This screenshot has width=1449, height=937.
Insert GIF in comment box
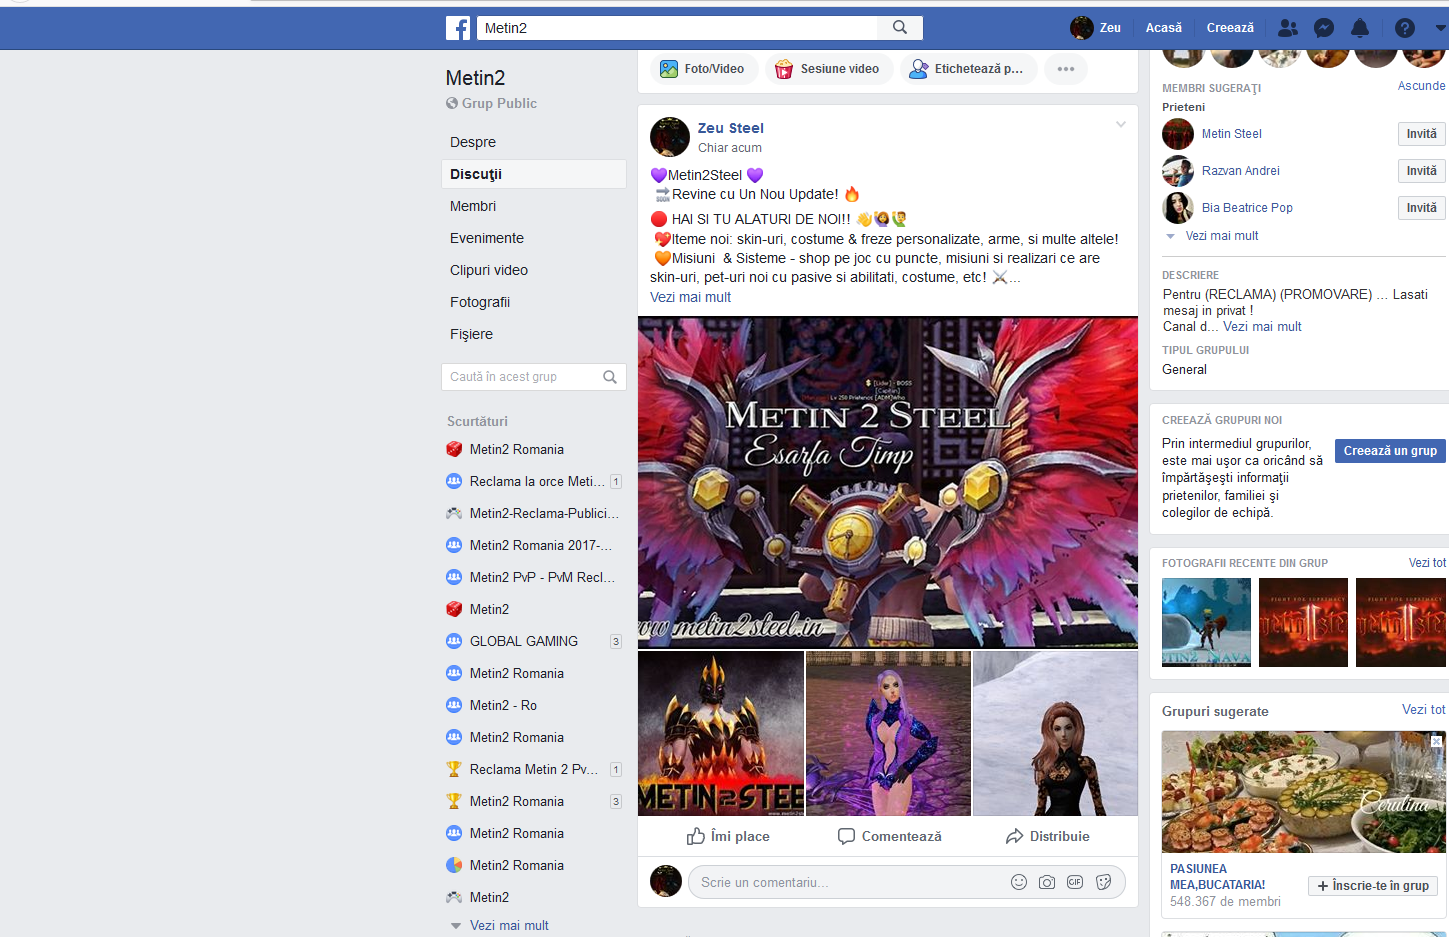(x=1075, y=882)
